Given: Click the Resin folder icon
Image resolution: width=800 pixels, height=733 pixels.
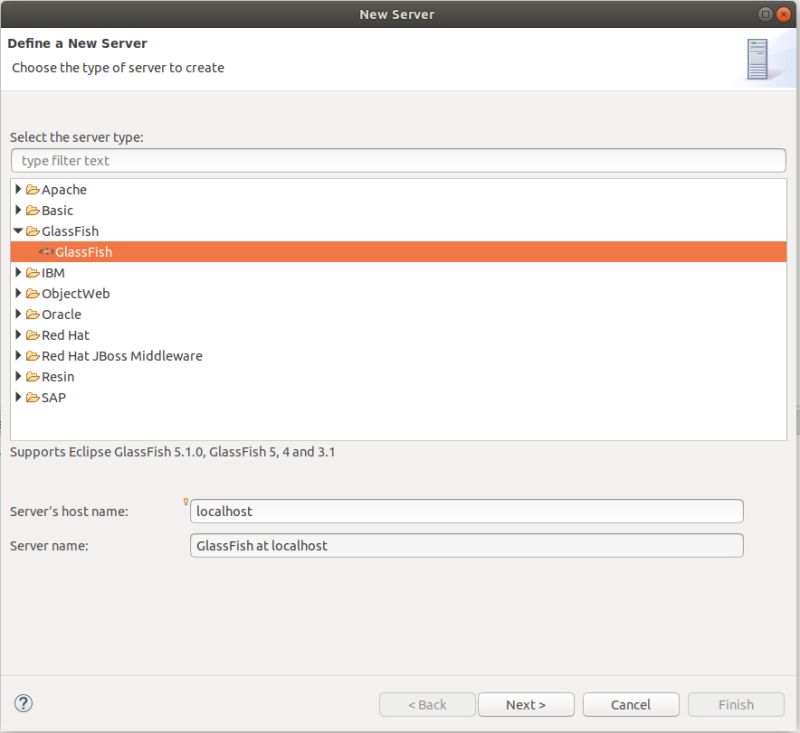Looking at the screenshot, I should (33, 377).
